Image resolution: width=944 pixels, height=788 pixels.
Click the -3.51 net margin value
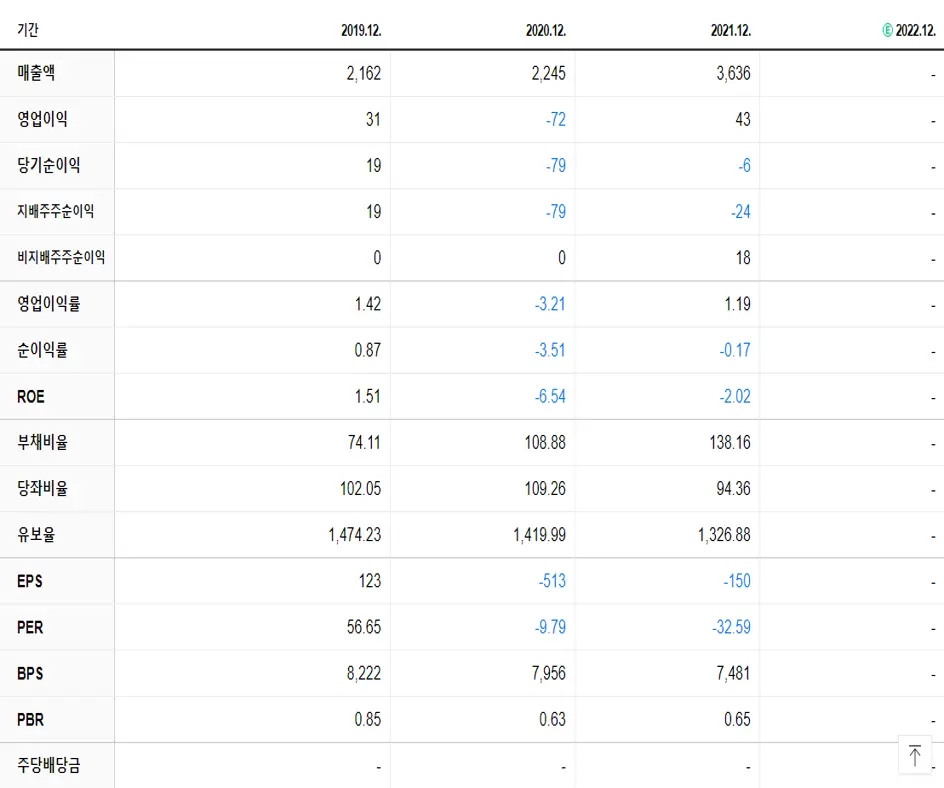point(550,350)
